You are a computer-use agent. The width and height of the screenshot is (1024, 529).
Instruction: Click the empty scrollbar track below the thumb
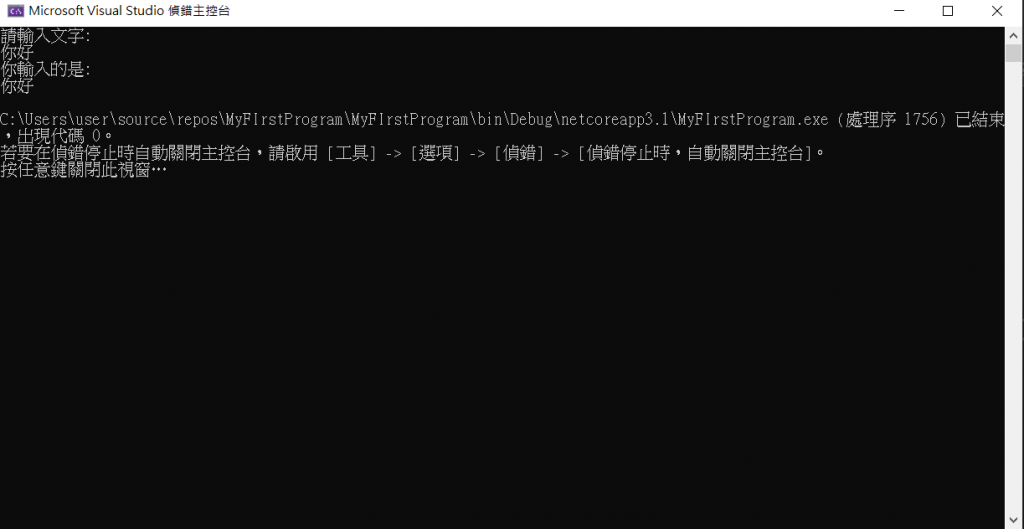[1014, 287]
